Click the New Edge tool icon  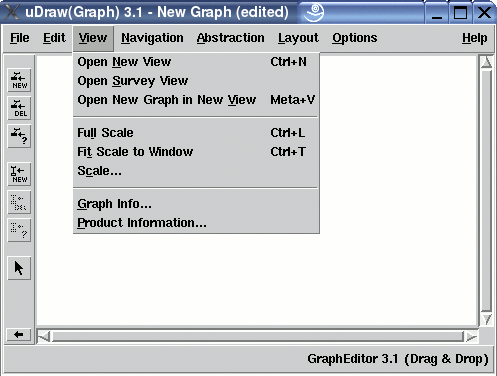19,174
